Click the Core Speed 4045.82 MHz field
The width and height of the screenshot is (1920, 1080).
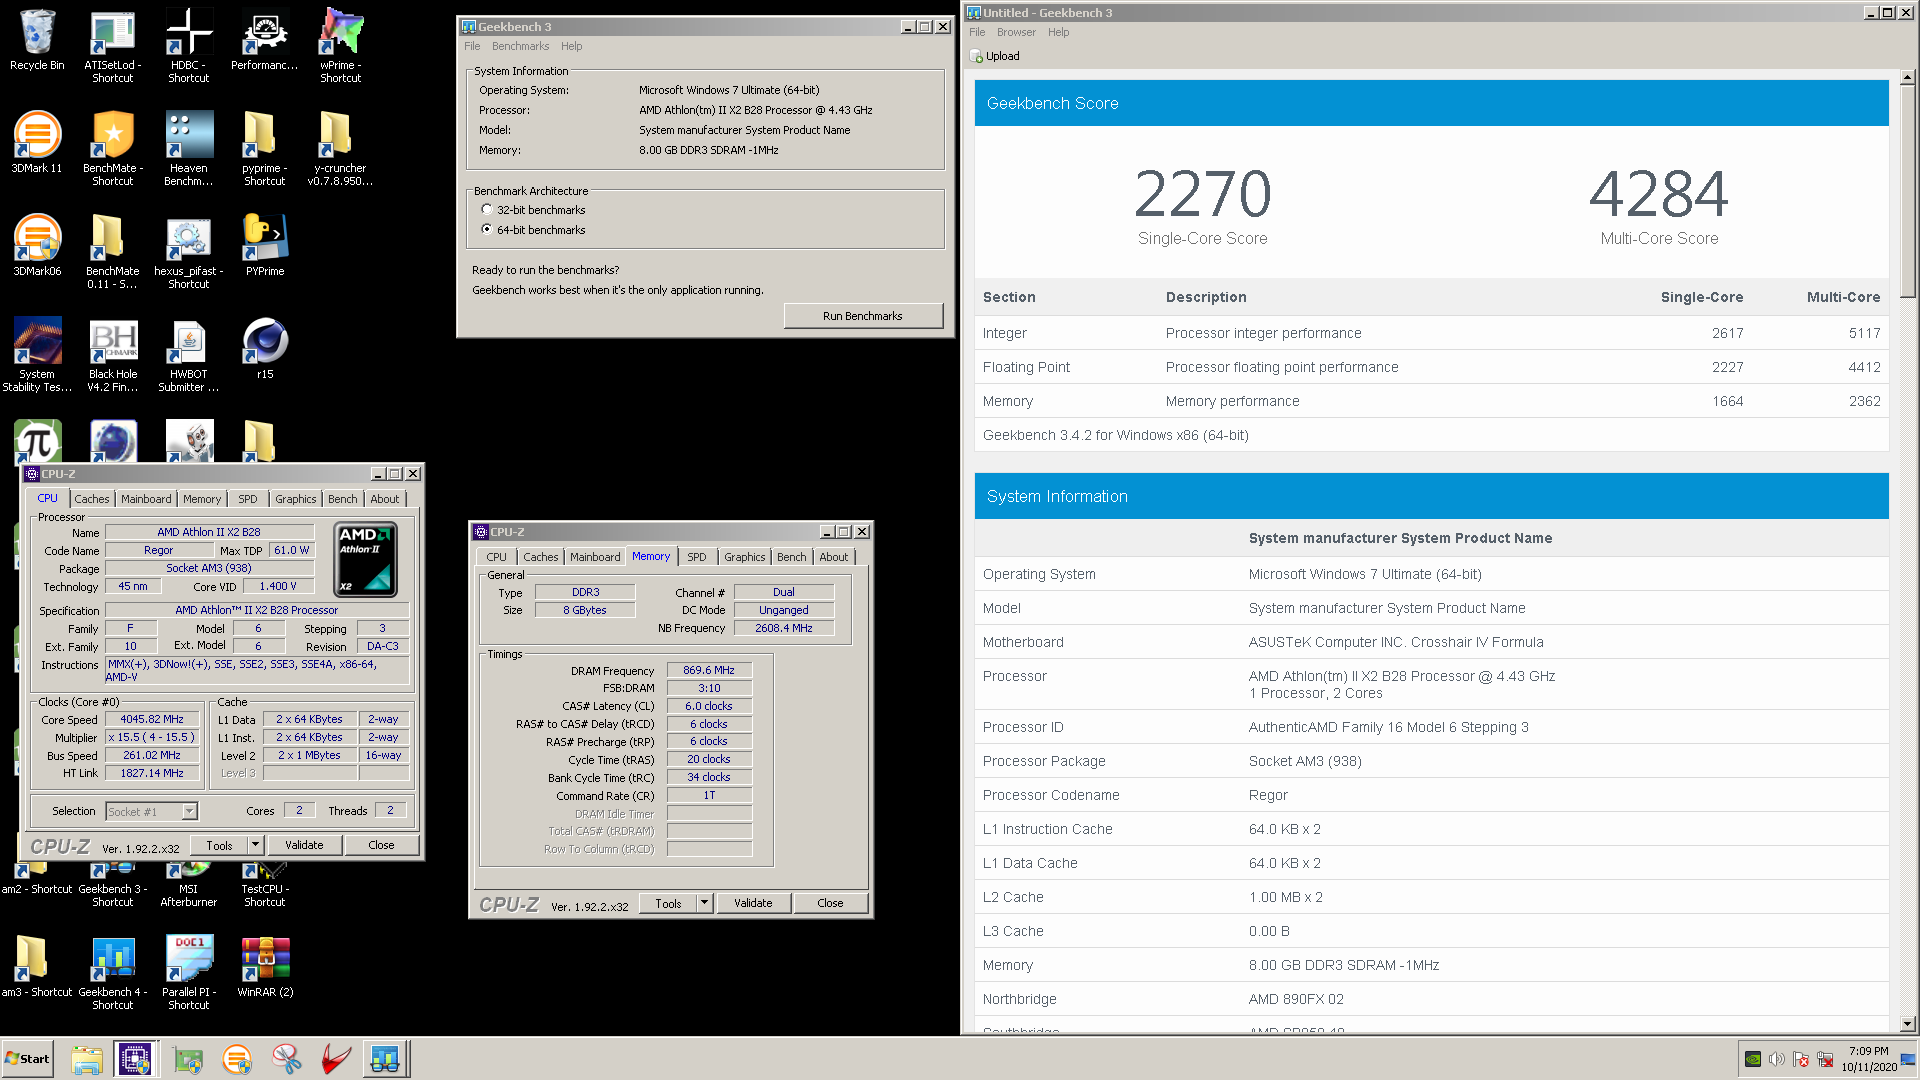tap(152, 720)
